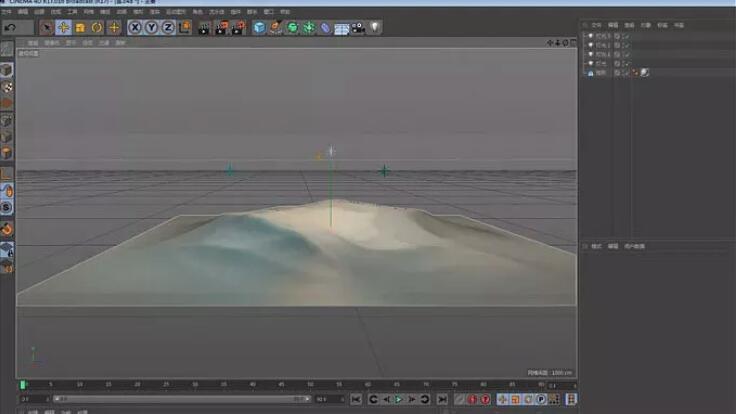Click the Light bulb icon in the toolbar

tap(374, 27)
